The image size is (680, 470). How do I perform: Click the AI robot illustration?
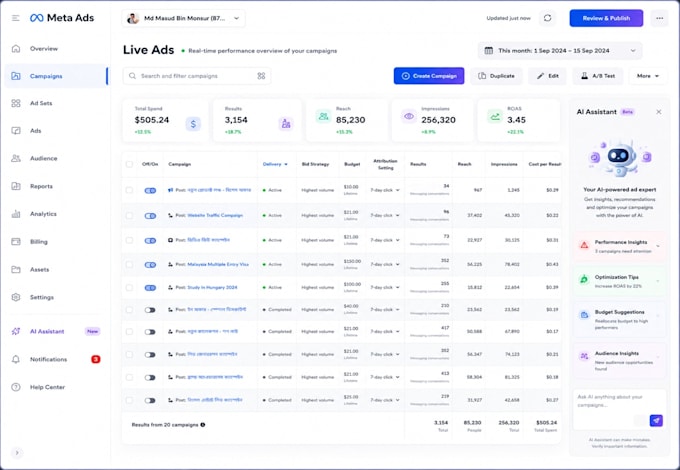pyautogui.click(x=620, y=158)
